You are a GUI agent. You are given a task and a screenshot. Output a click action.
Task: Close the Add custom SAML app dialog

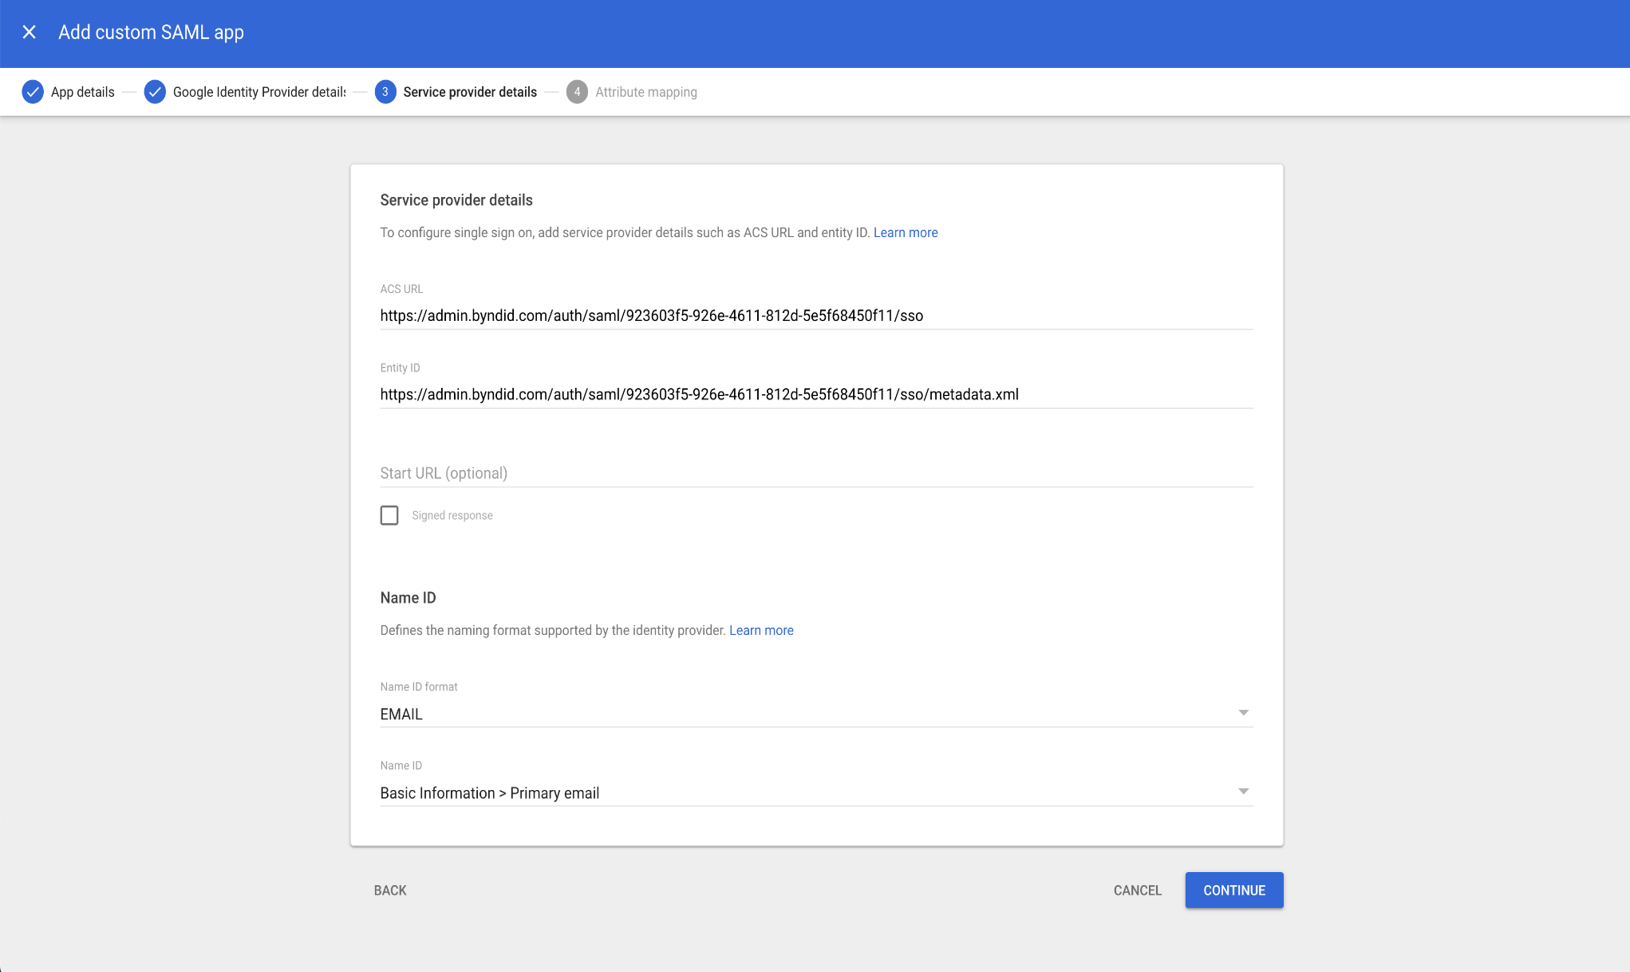click(x=29, y=32)
